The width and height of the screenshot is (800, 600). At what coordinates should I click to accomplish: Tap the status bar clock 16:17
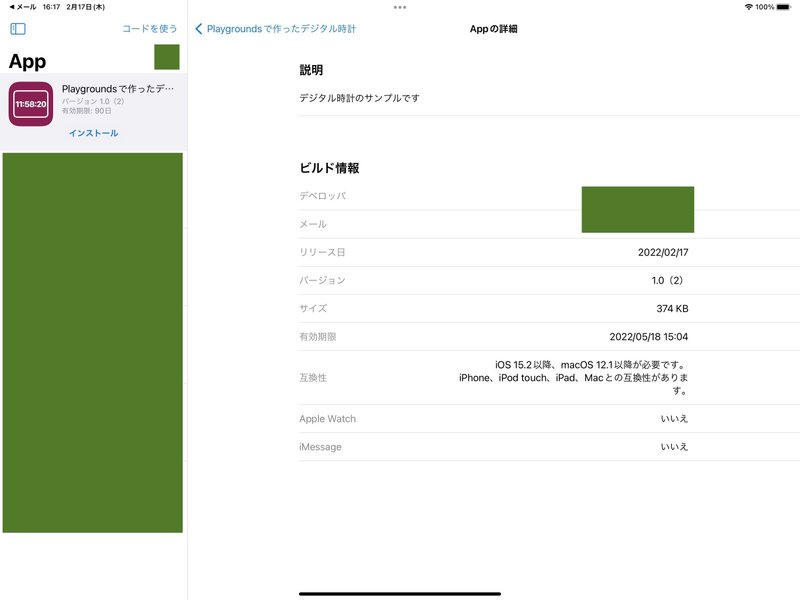tap(51, 7)
